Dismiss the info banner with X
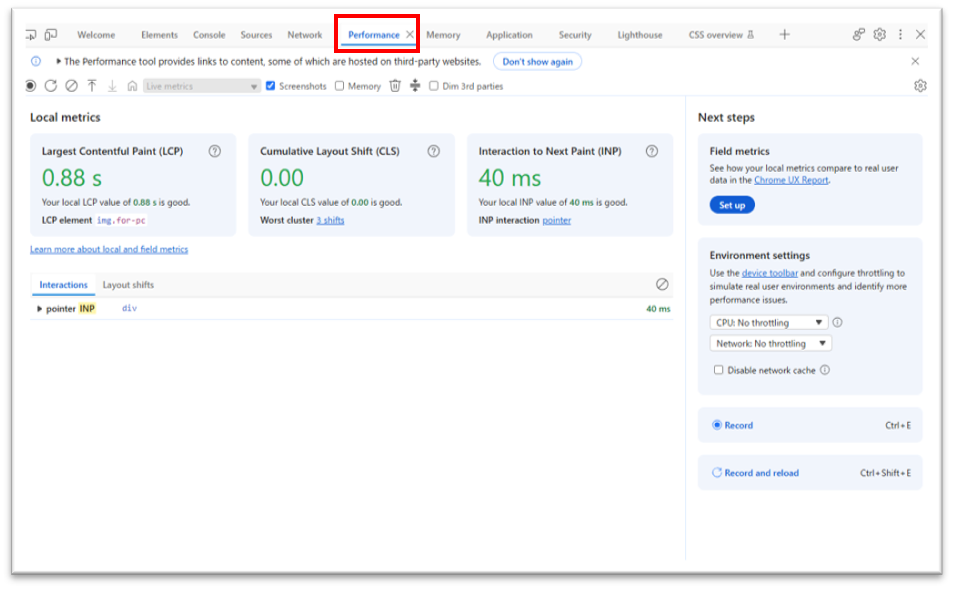Viewport: 953px width, 589px height. click(x=915, y=61)
